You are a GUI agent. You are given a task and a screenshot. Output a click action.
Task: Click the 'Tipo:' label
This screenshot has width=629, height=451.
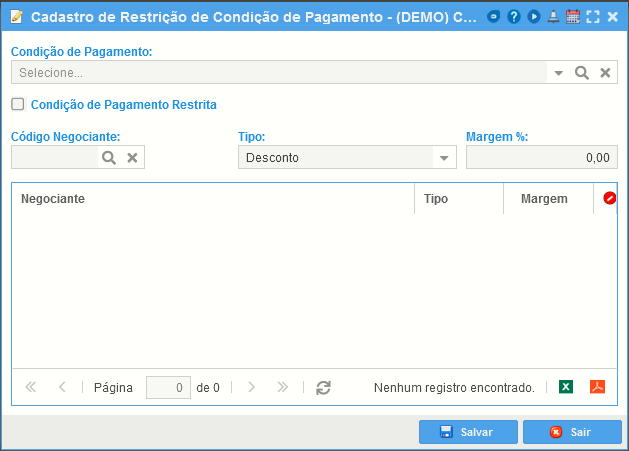252,137
